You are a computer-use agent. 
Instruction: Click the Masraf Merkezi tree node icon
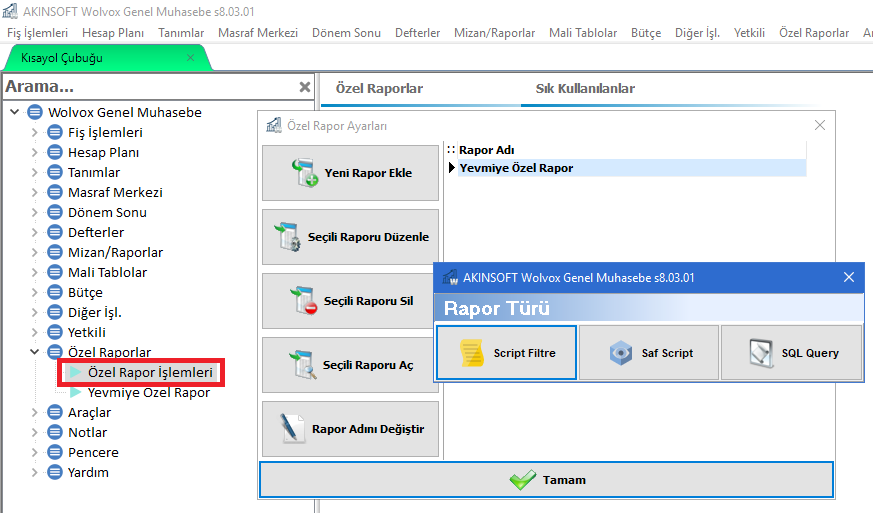pos(55,192)
